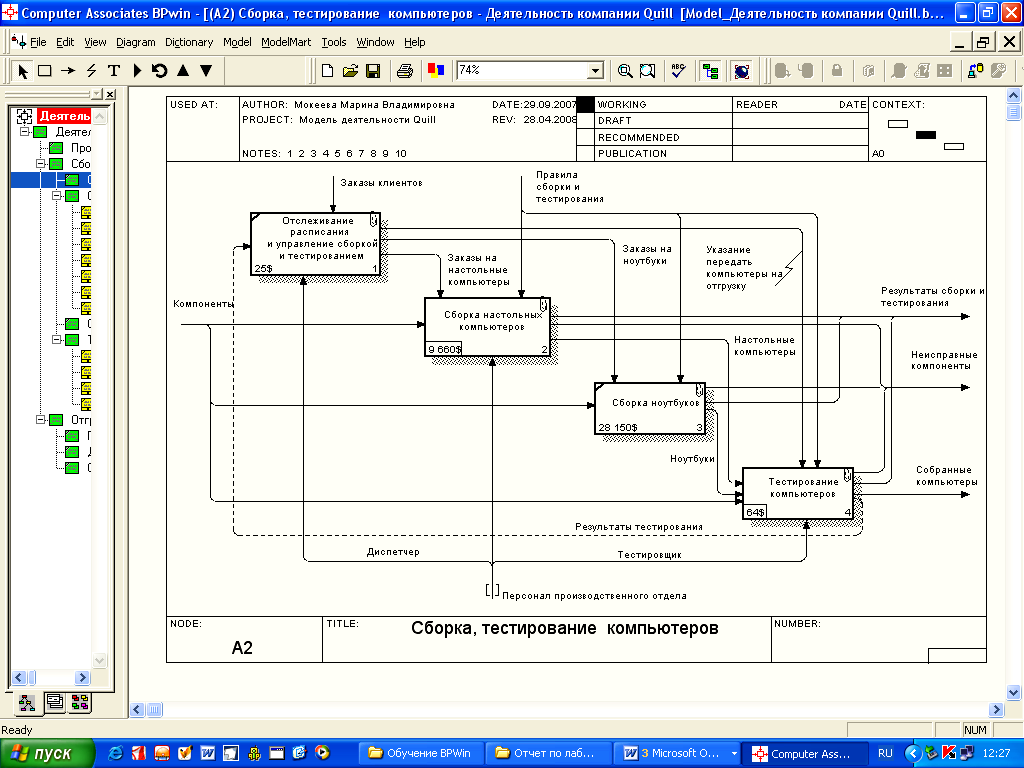Select activity box Сборка настольных компьютеров

coord(487,327)
